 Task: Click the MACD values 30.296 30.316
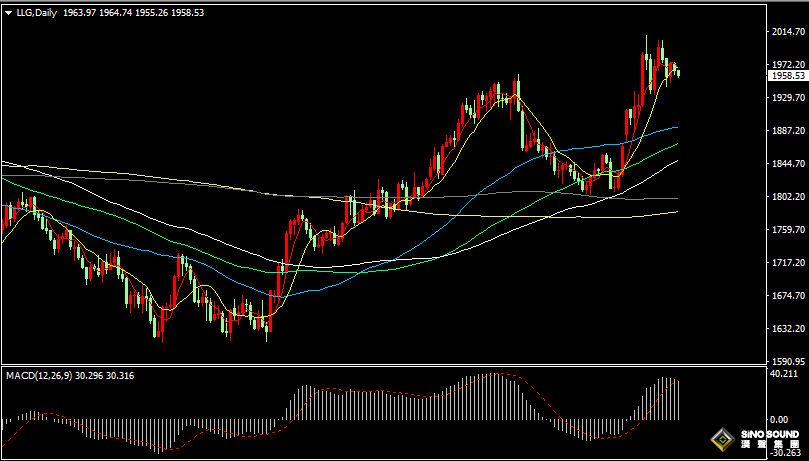pyautogui.click(x=105, y=376)
